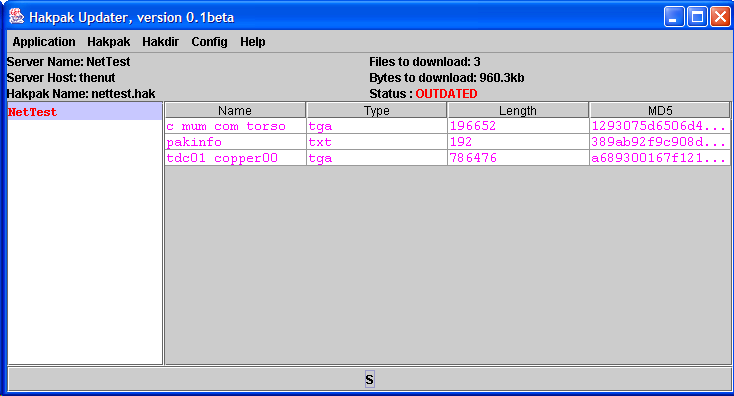The height and width of the screenshot is (396, 734).
Task: Maximize the Hakpak Updater window
Action: [x=697, y=17]
